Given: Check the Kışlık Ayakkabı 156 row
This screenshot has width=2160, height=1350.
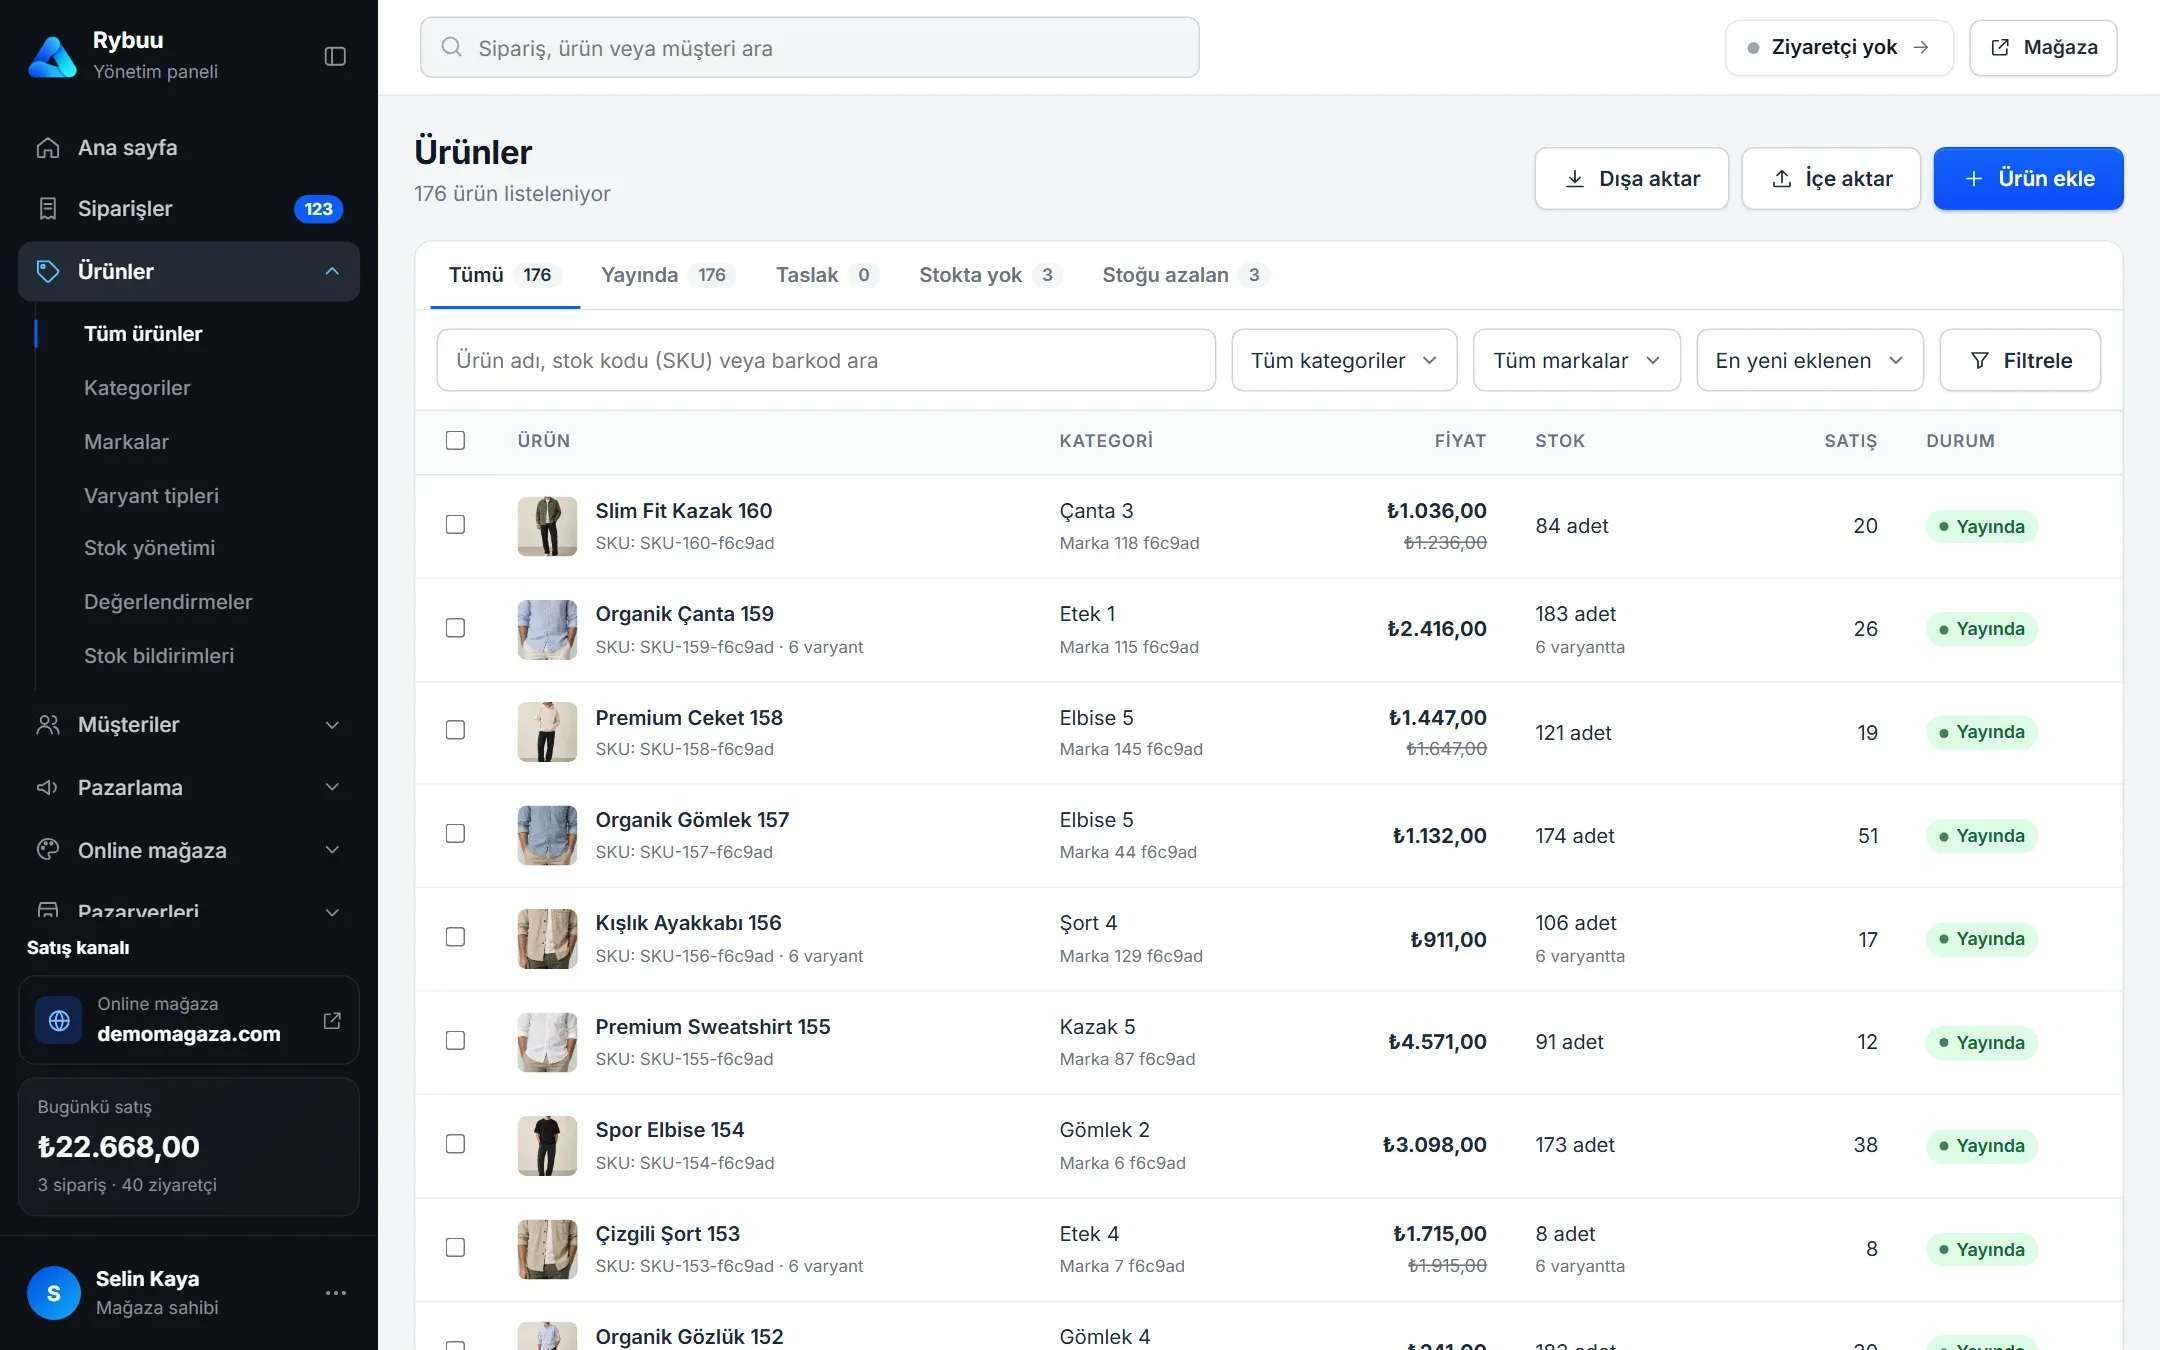Looking at the screenshot, I should coord(455,937).
